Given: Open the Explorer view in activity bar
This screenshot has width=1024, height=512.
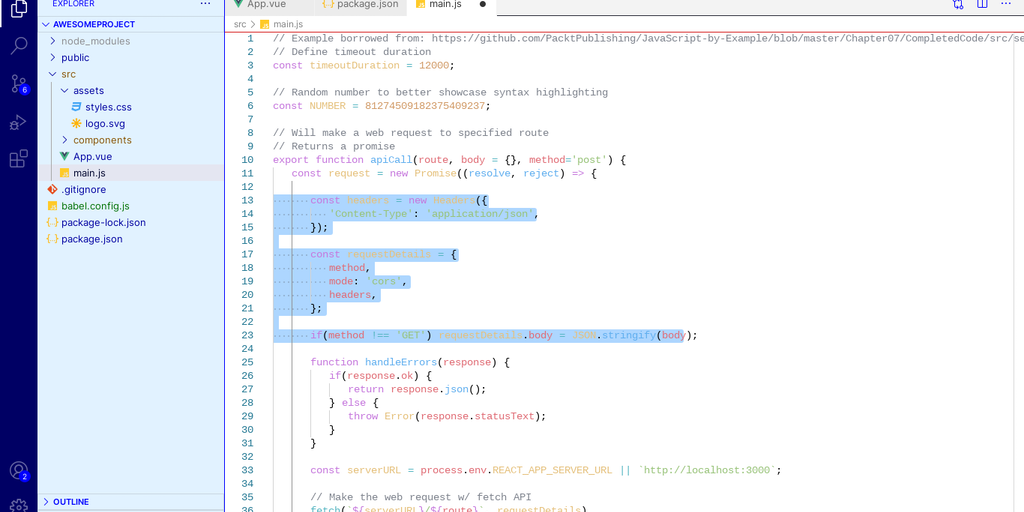Looking at the screenshot, I should pos(19,8).
